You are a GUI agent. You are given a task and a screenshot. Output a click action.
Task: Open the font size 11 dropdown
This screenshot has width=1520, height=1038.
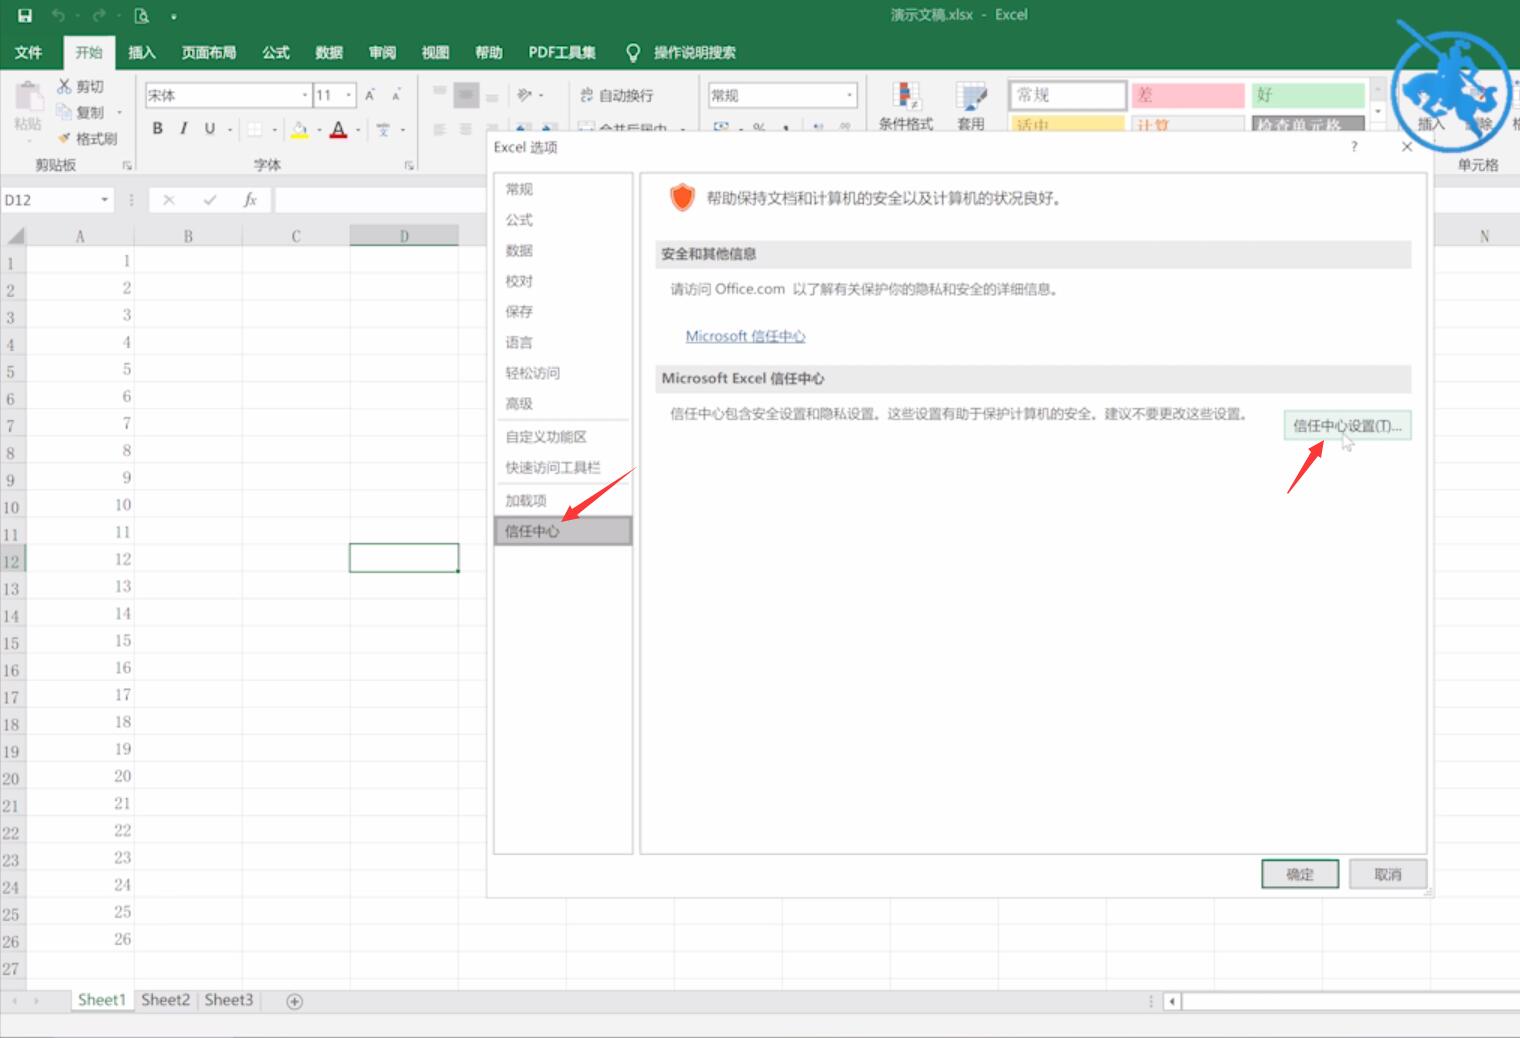click(x=349, y=95)
